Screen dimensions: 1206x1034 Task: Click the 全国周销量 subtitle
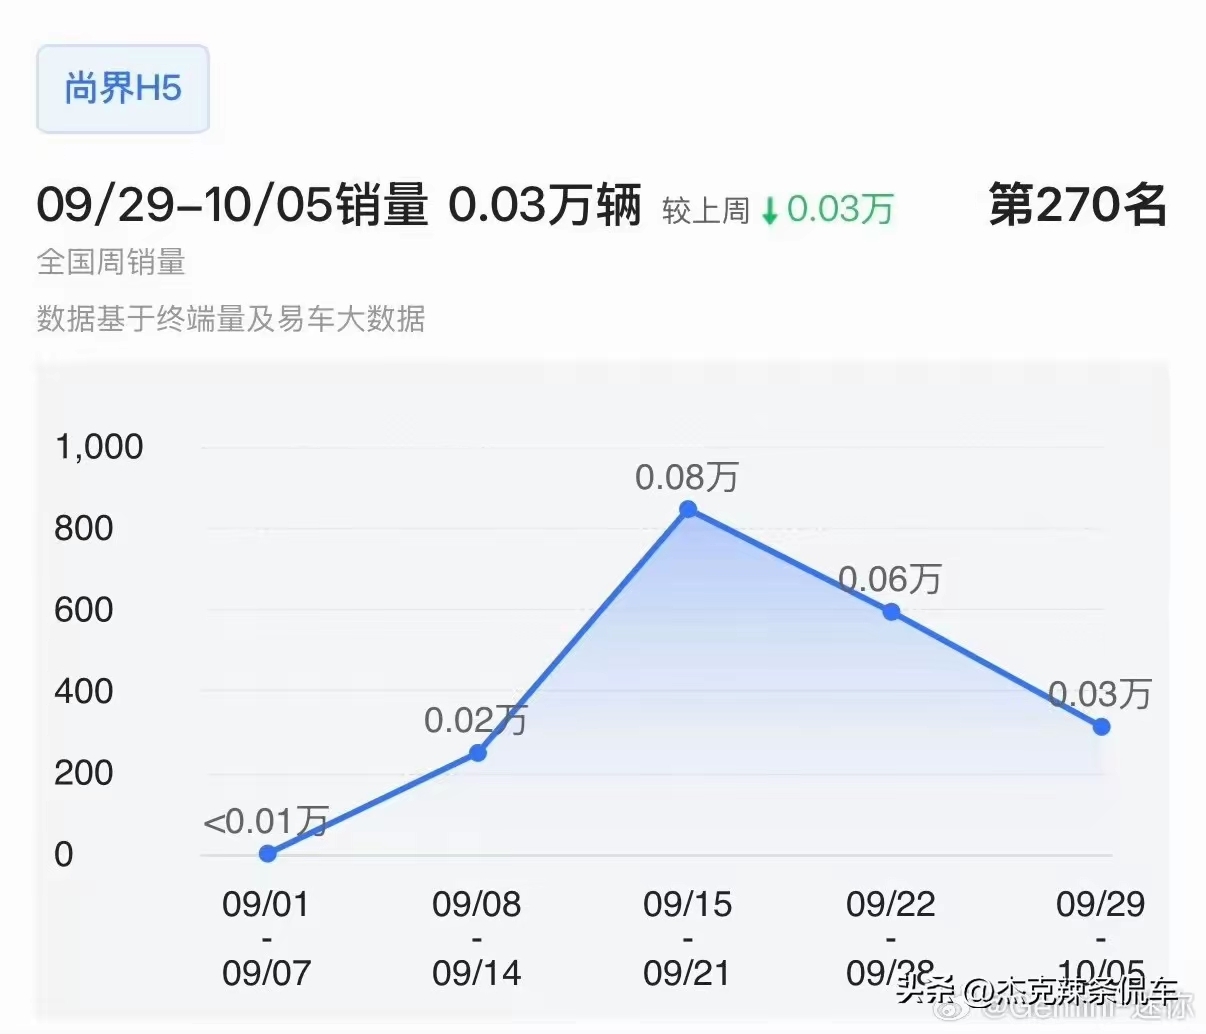click(x=111, y=263)
